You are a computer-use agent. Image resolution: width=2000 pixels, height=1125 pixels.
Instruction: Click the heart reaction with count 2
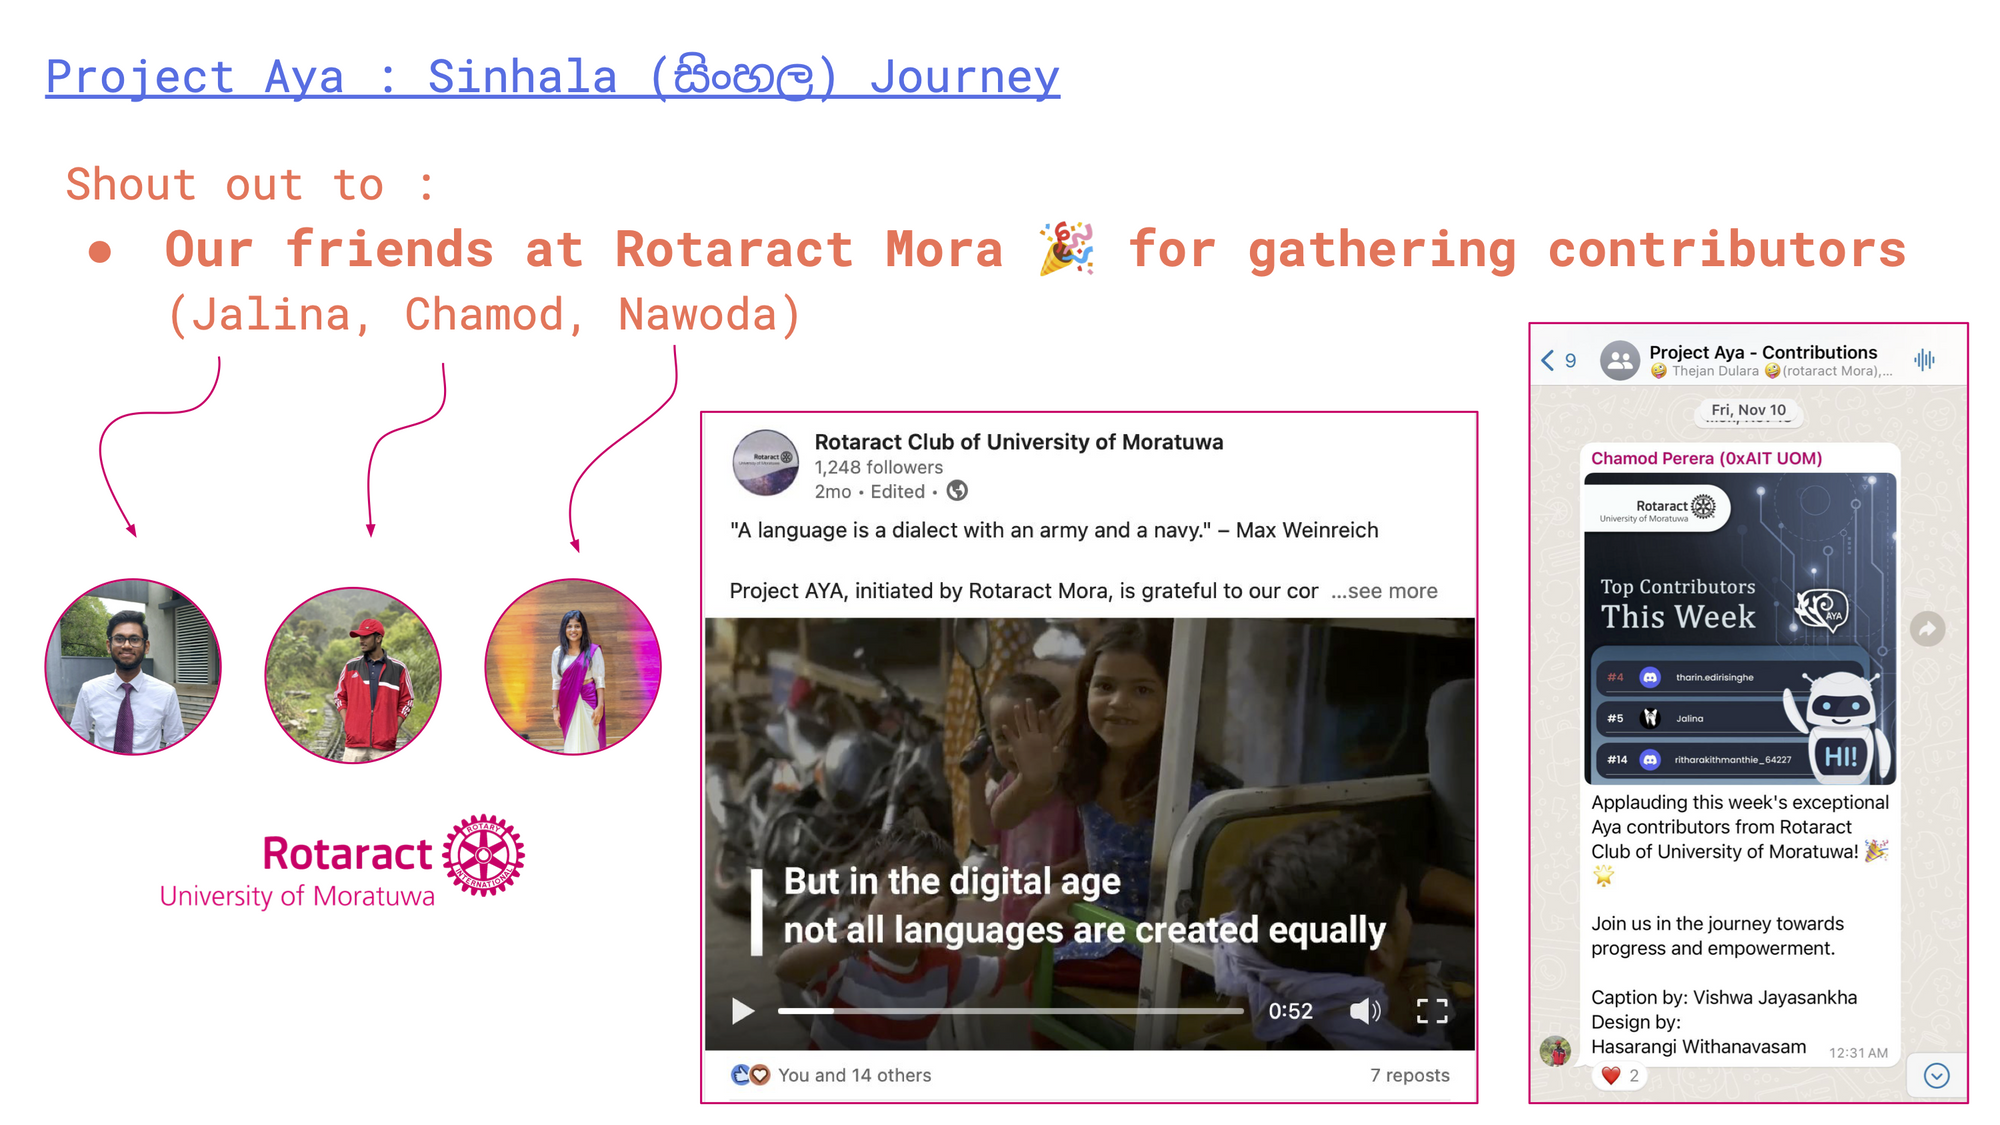(1620, 1076)
